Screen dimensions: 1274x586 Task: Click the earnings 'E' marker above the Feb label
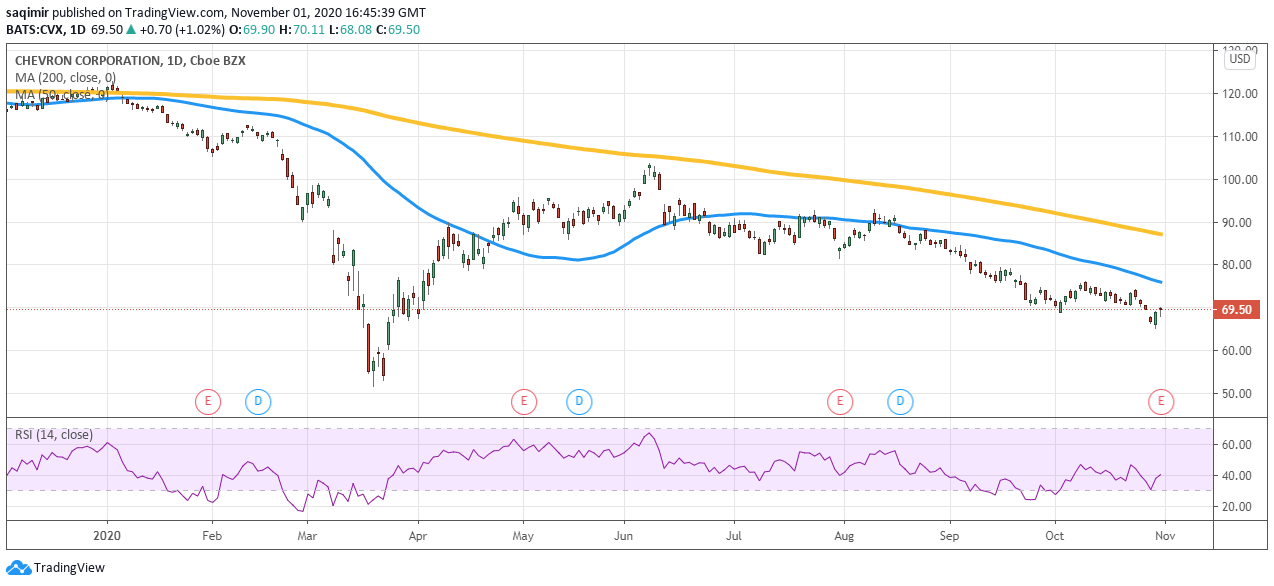pyautogui.click(x=207, y=402)
